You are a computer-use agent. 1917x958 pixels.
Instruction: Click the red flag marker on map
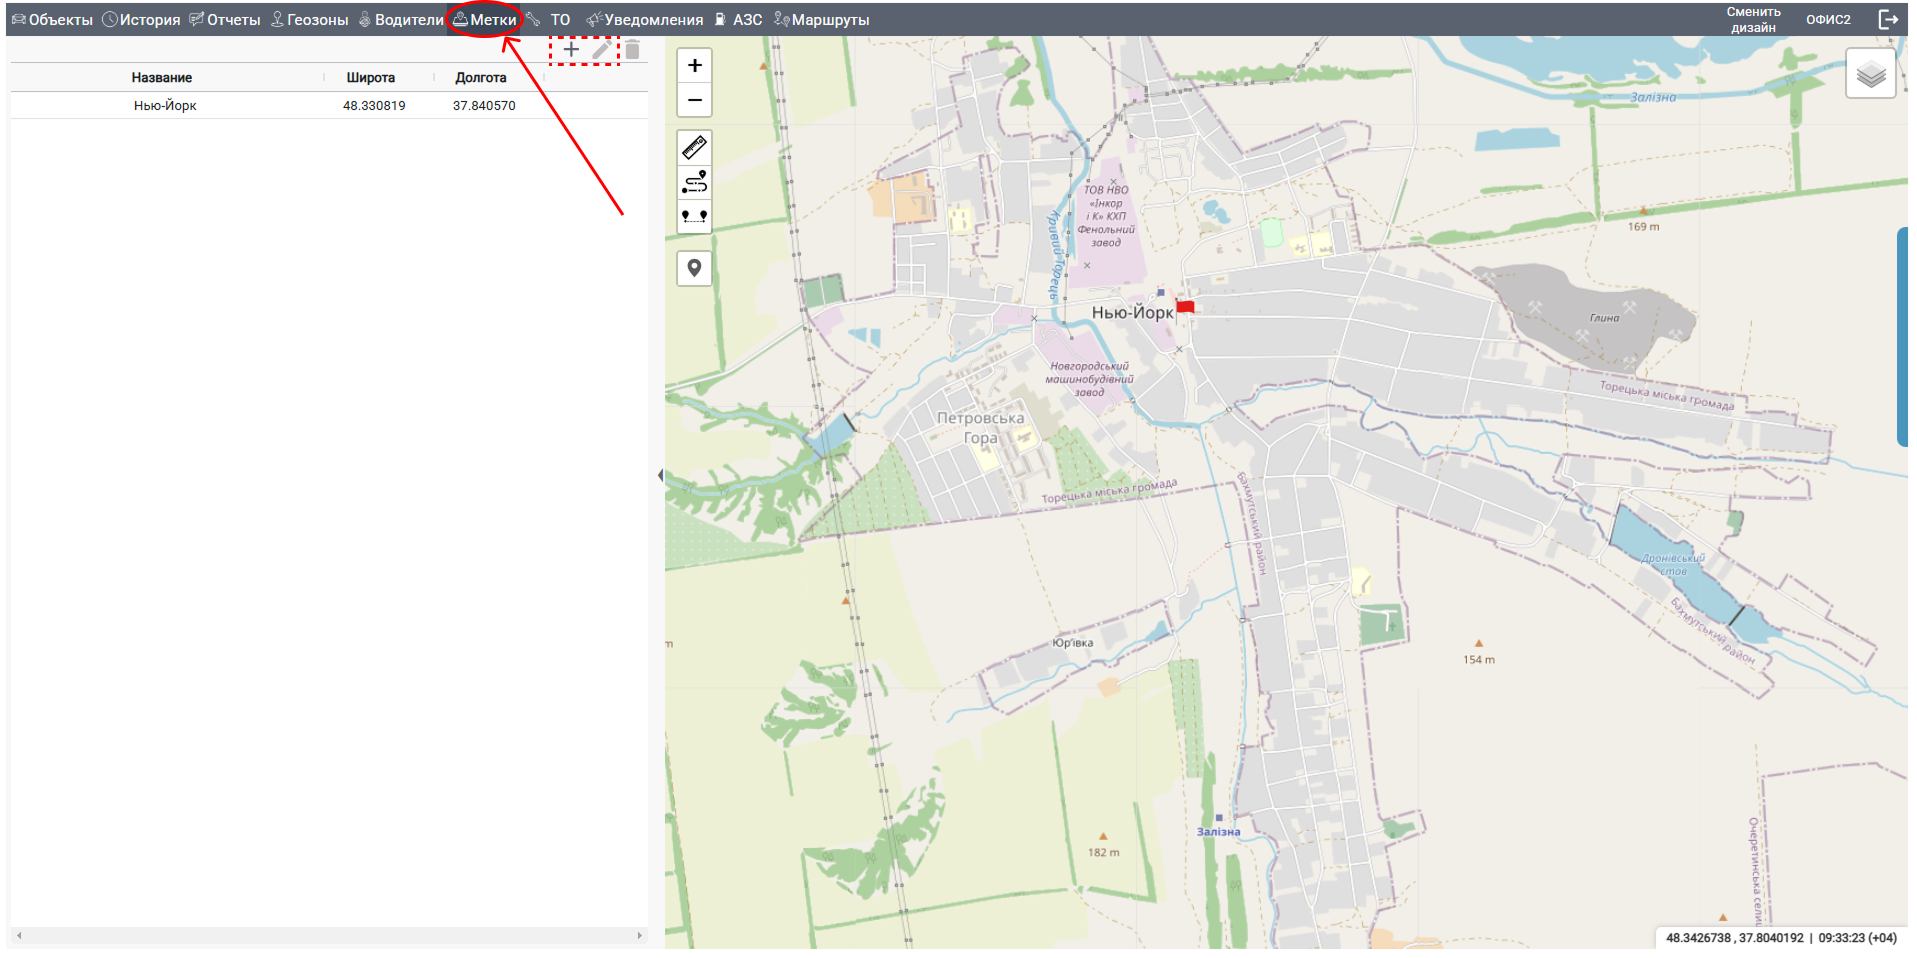[x=1185, y=307]
